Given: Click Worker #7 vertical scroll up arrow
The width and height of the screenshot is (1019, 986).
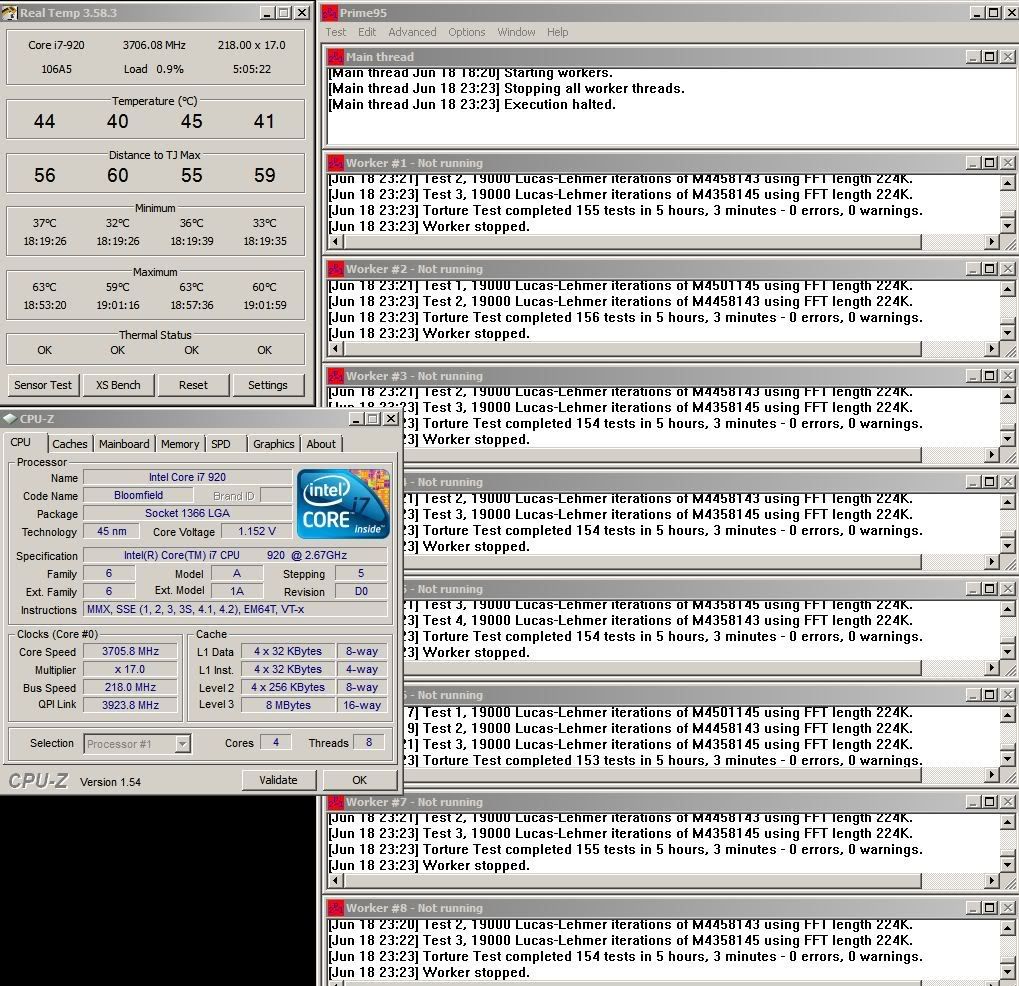Looking at the screenshot, I should click(x=1008, y=822).
